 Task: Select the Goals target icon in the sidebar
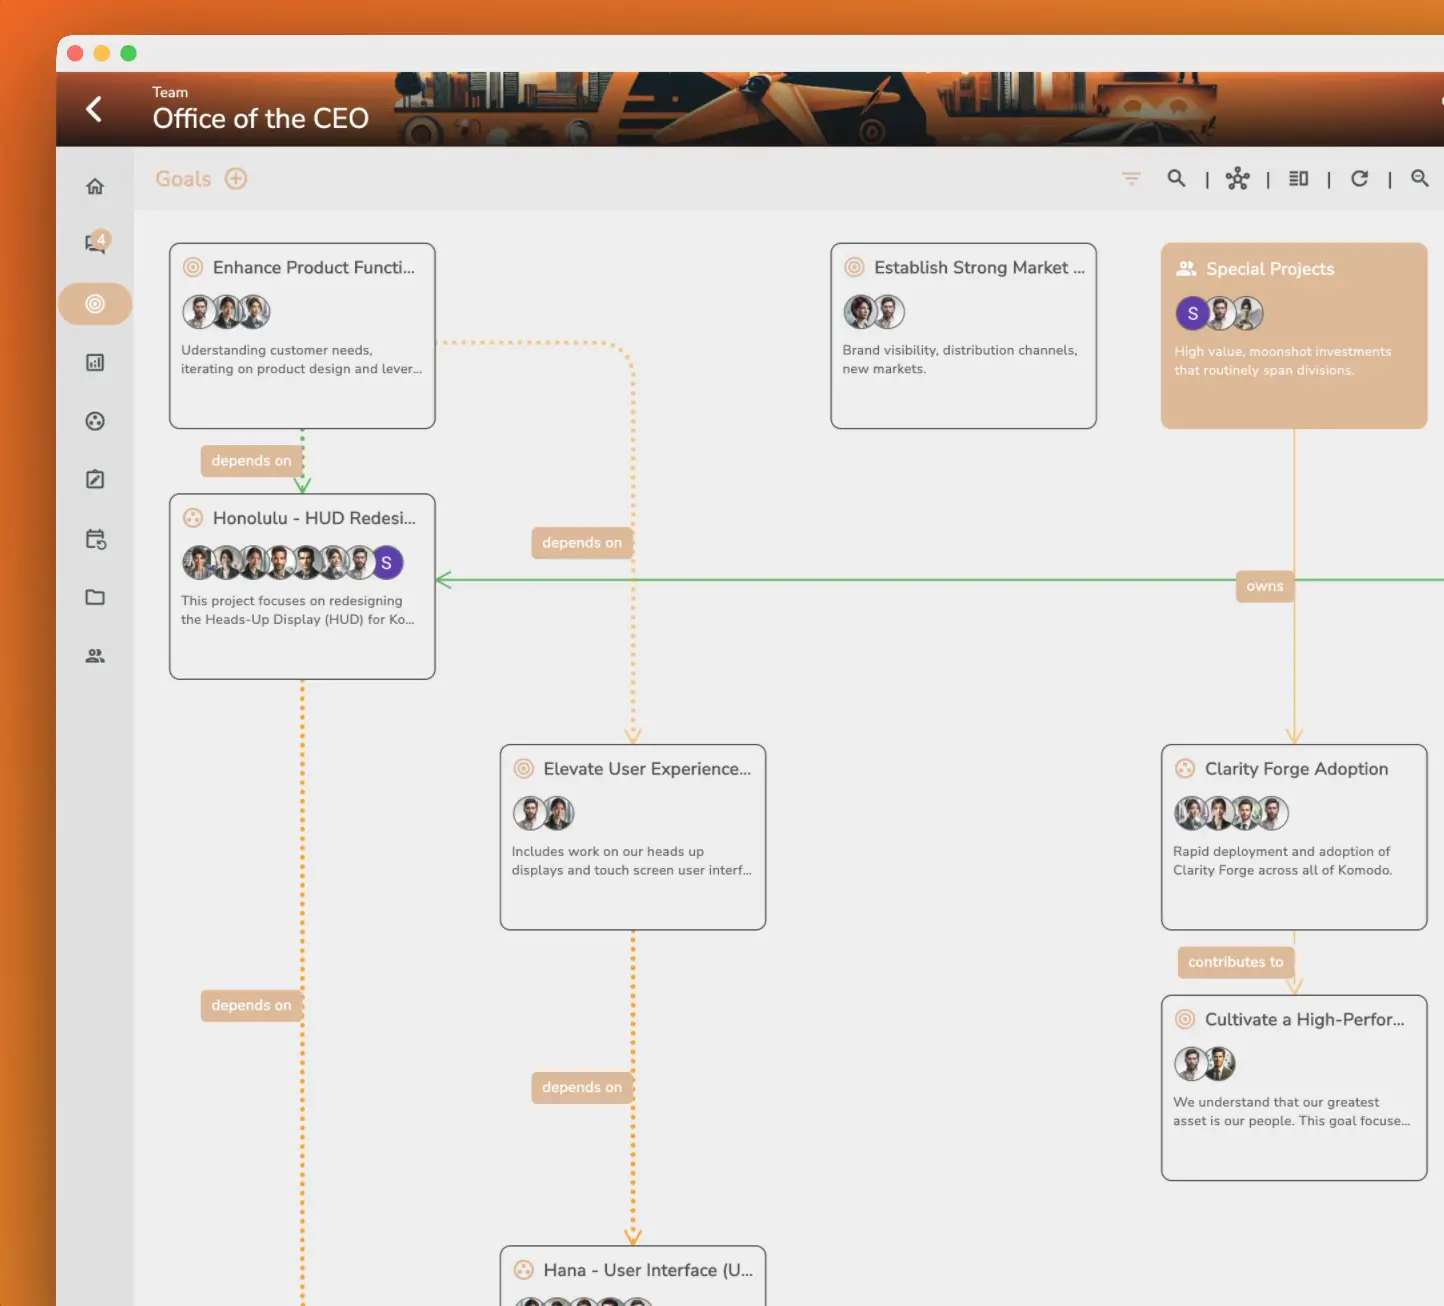click(95, 303)
